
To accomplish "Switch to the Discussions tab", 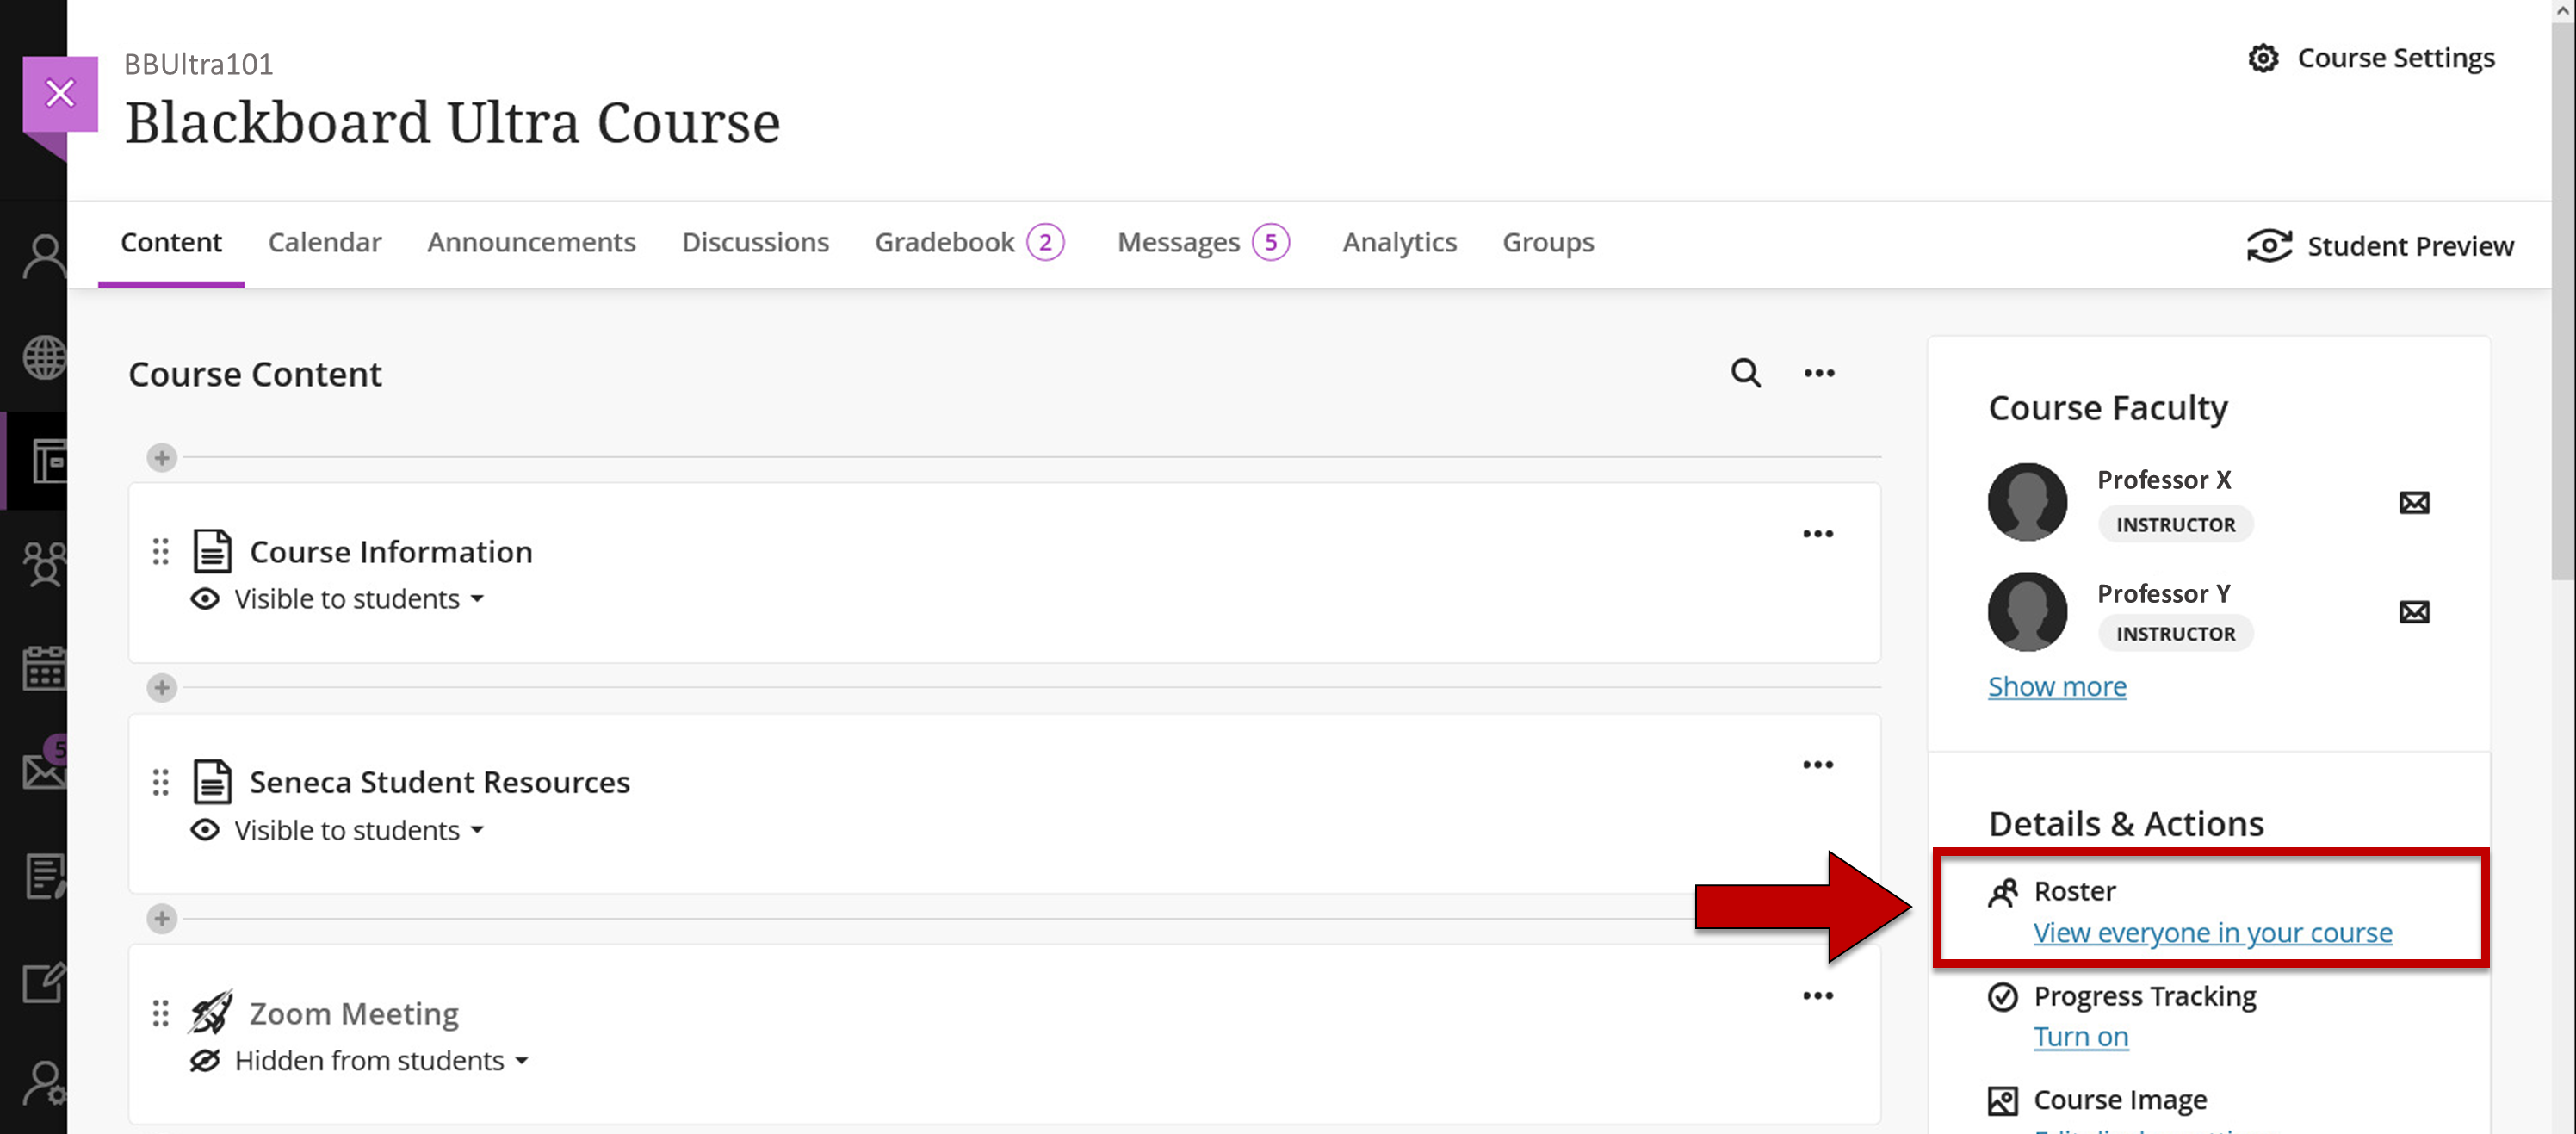I will (x=755, y=243).
